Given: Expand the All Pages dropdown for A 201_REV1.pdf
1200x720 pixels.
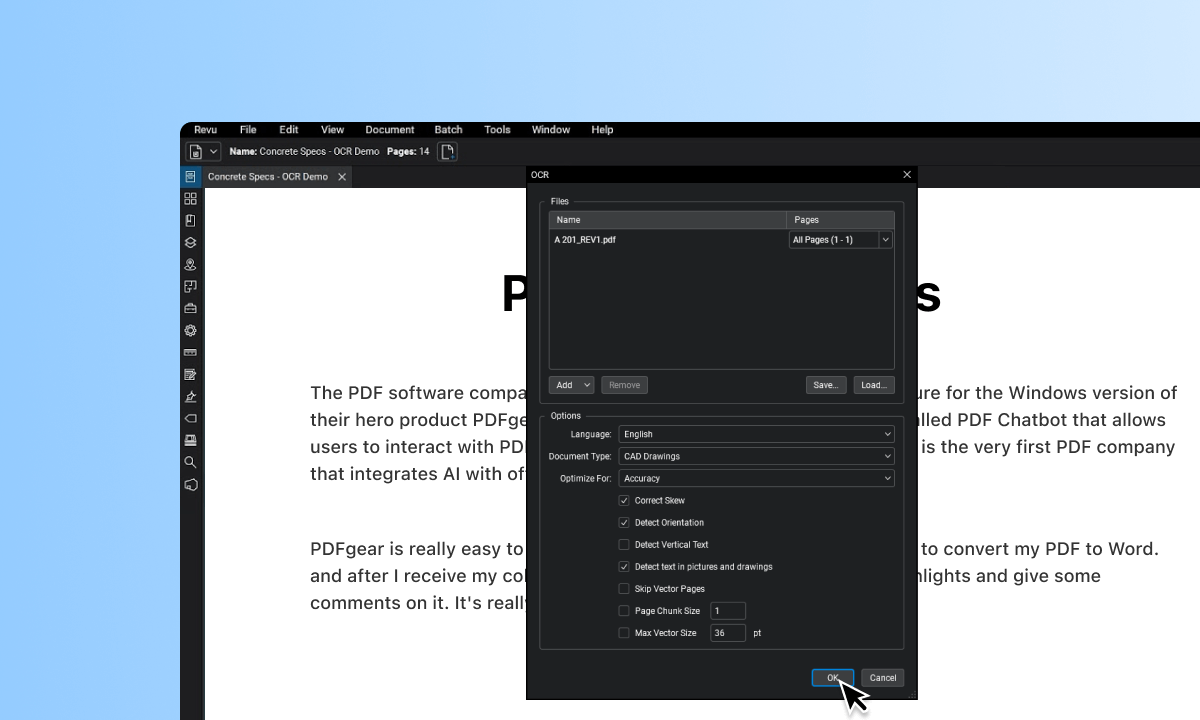Looking at the screenshot, I should (x=885, y=239).
